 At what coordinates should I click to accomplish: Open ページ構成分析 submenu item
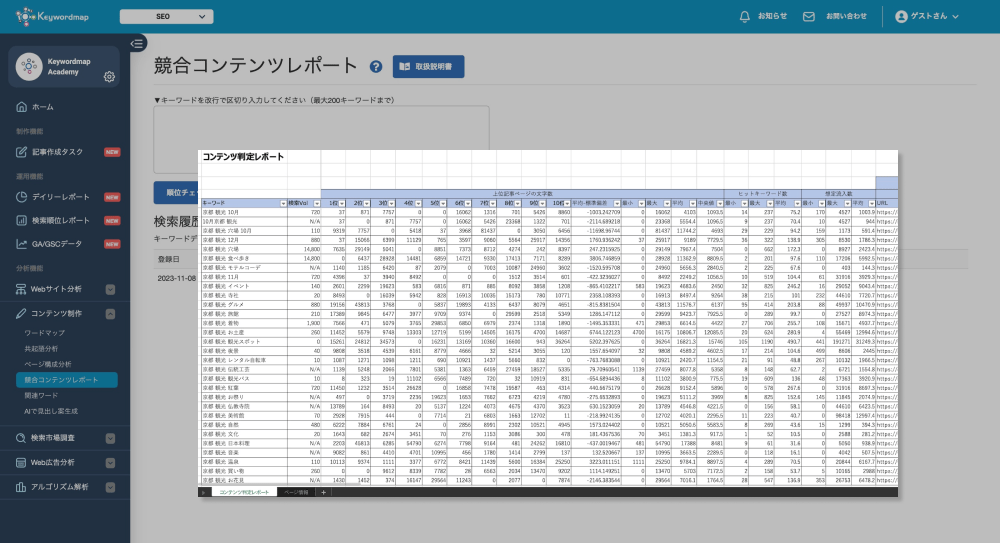(x=48, y=364)
